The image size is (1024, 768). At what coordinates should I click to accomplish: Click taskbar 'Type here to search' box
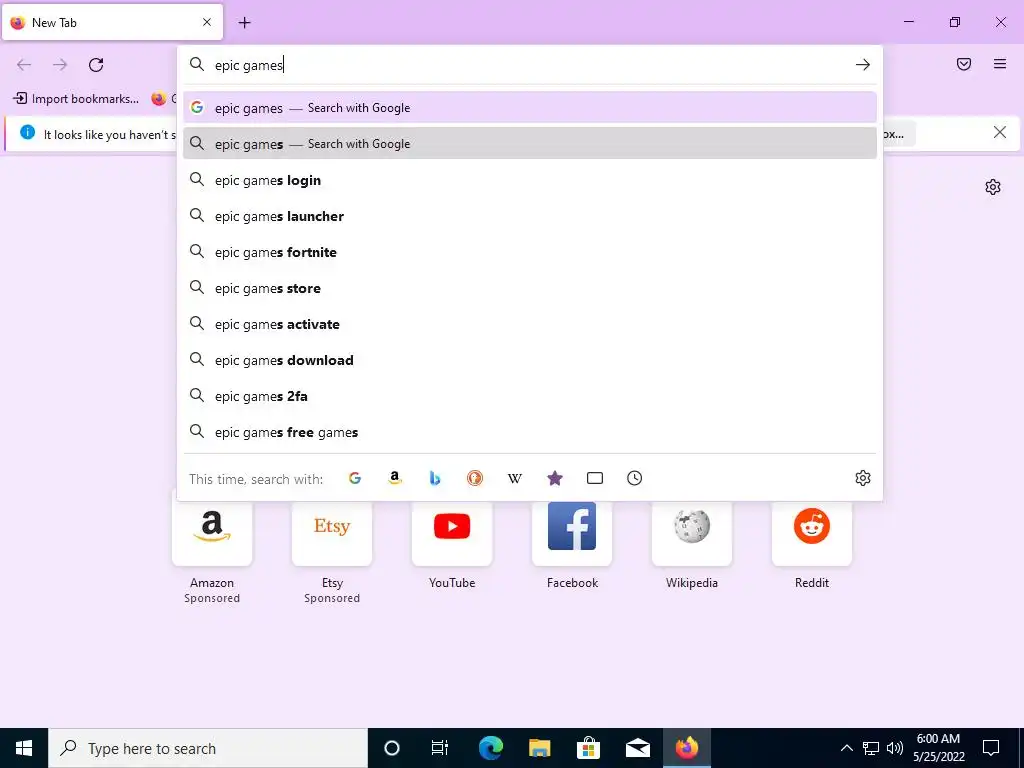(208, 748)
